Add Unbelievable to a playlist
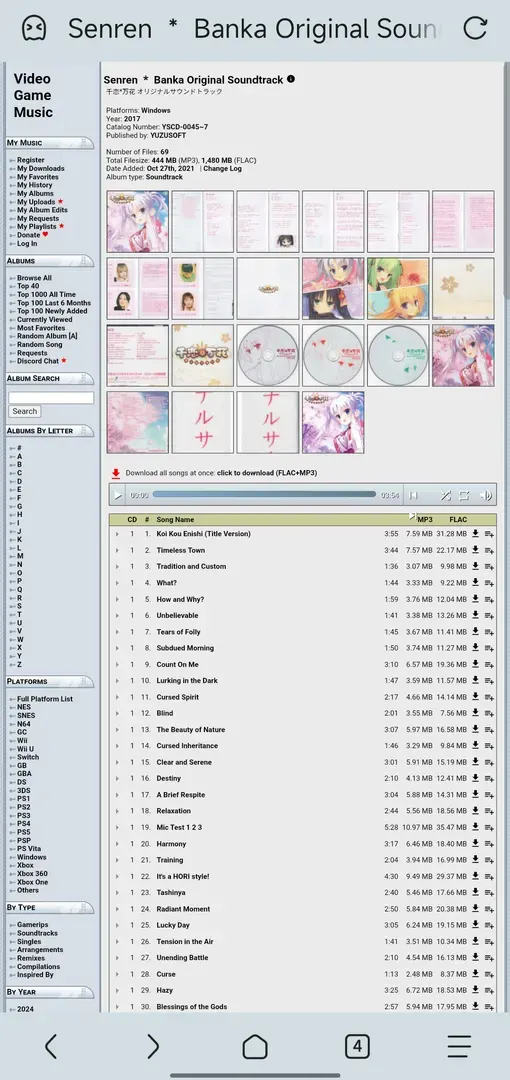510x1080 pixels. point(489,616)
